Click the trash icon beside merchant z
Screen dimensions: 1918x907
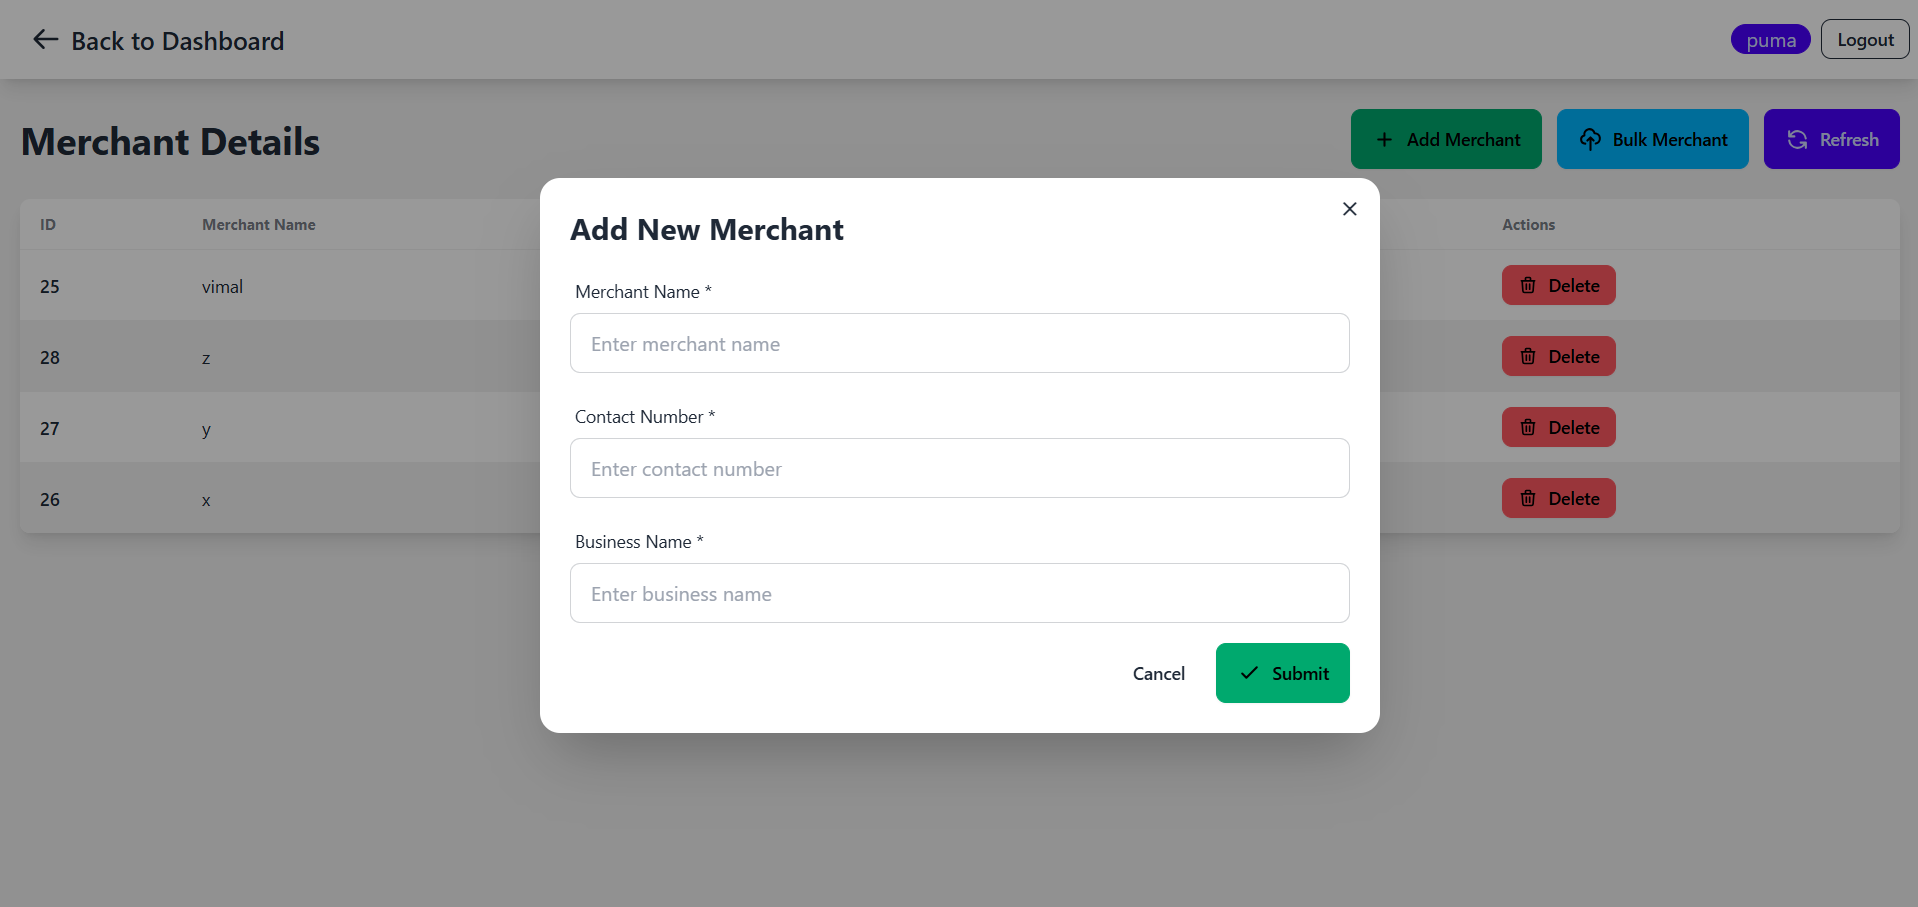point(1528,356)
